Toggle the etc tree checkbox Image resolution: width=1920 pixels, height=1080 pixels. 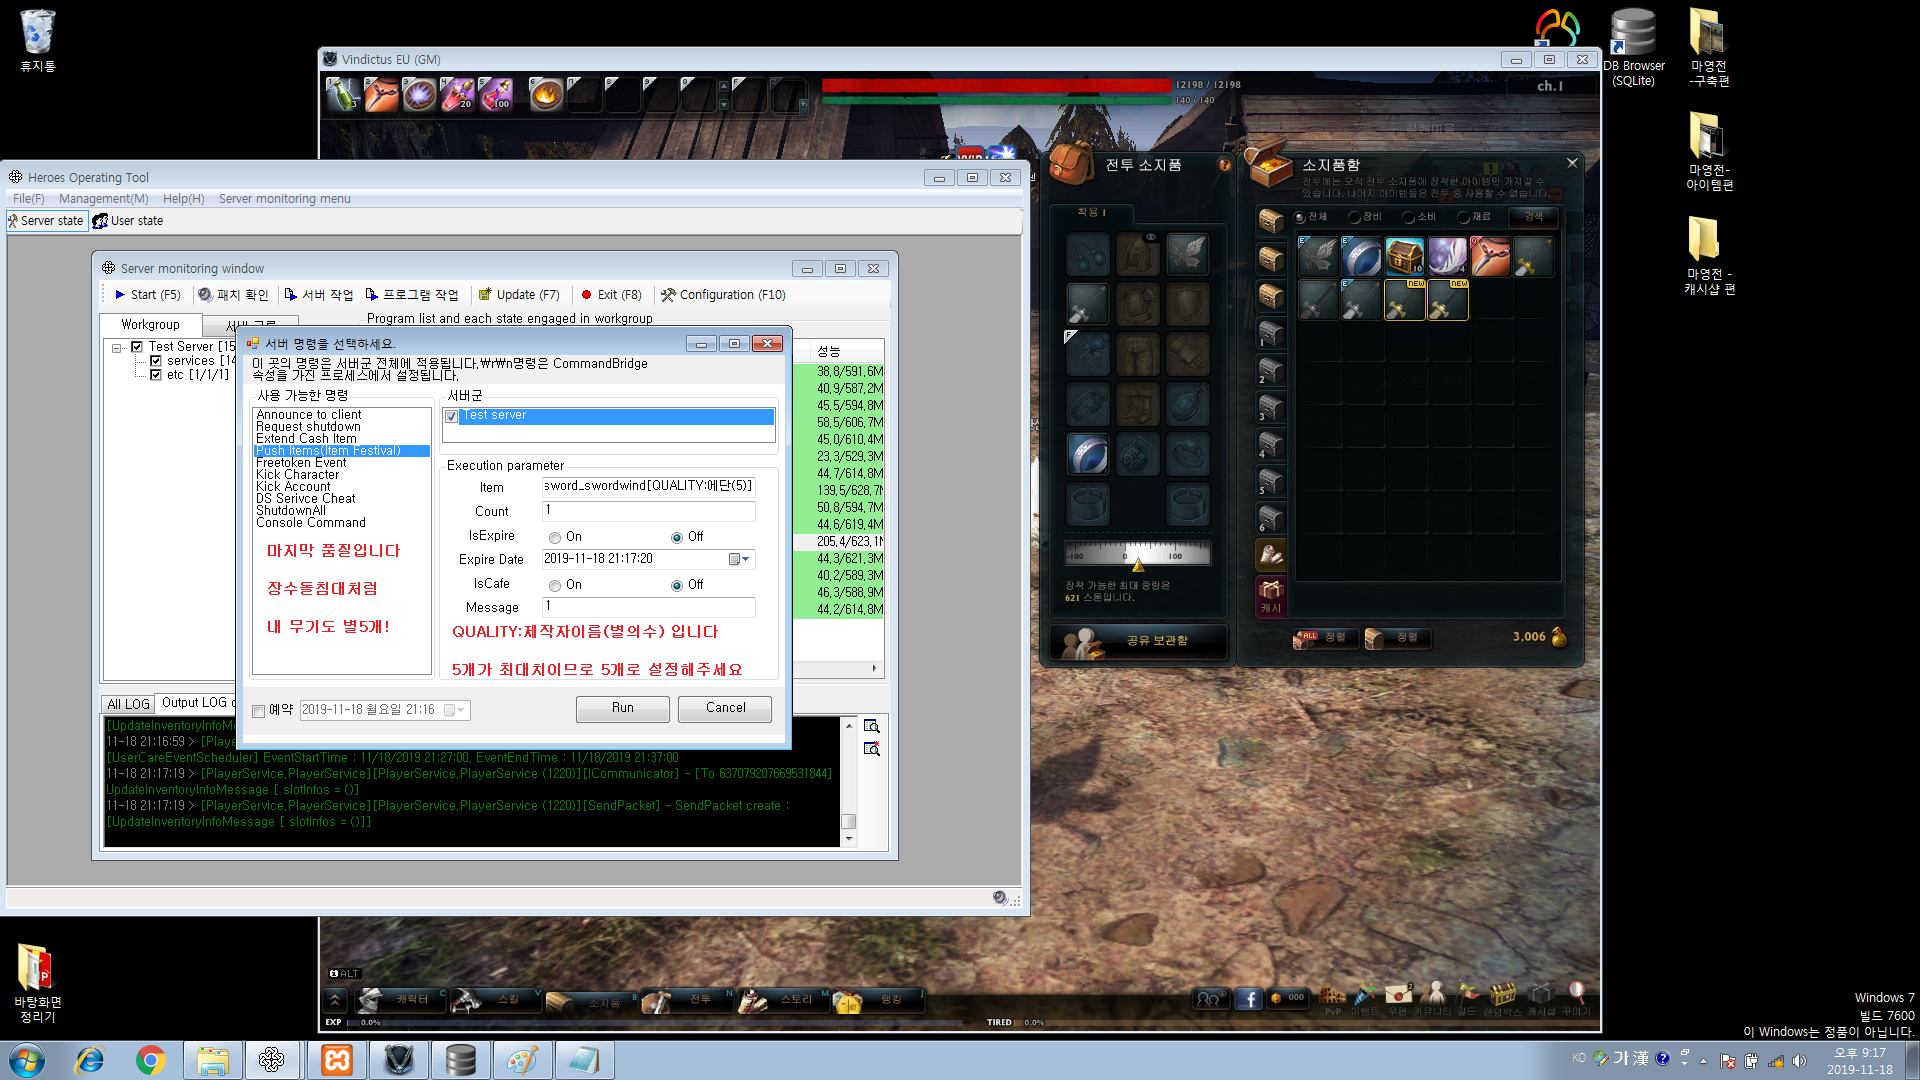coord(155,375)
